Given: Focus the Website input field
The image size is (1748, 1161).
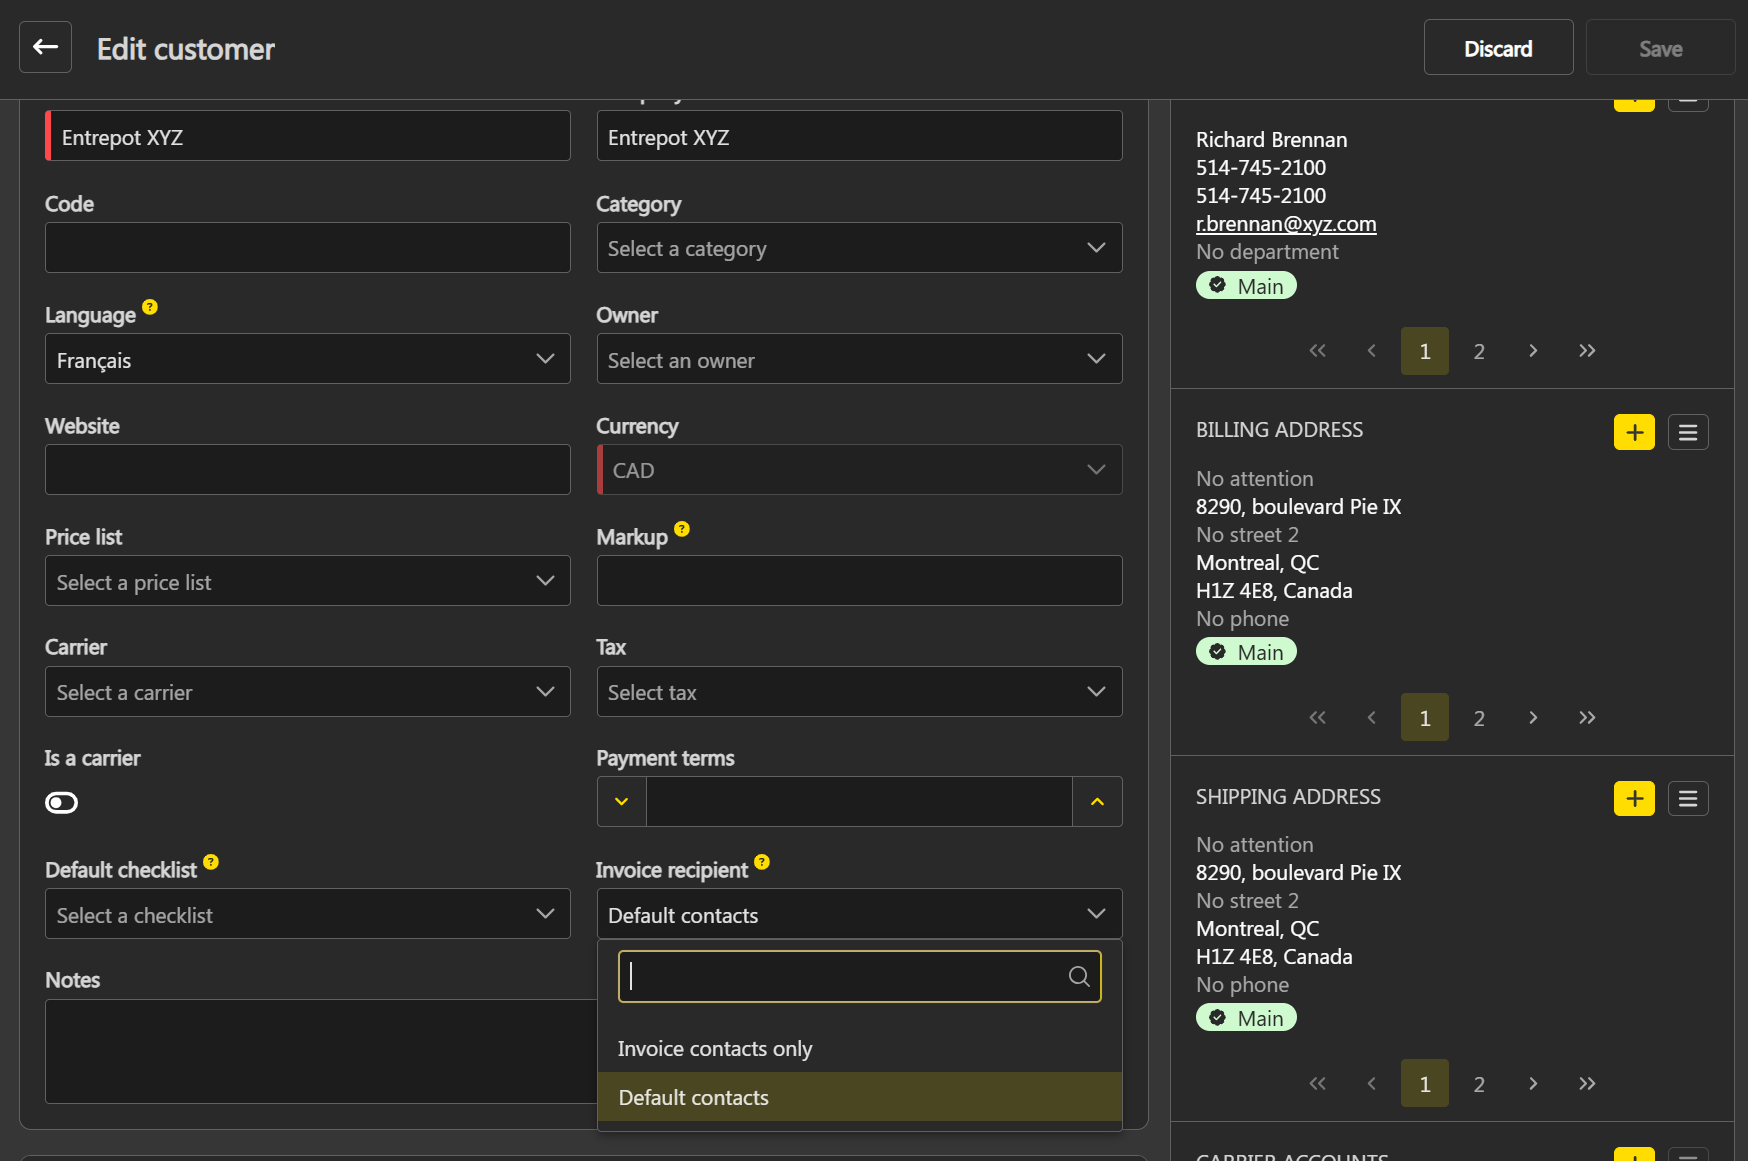Looking at the screenshot, I should click(307, 470).
